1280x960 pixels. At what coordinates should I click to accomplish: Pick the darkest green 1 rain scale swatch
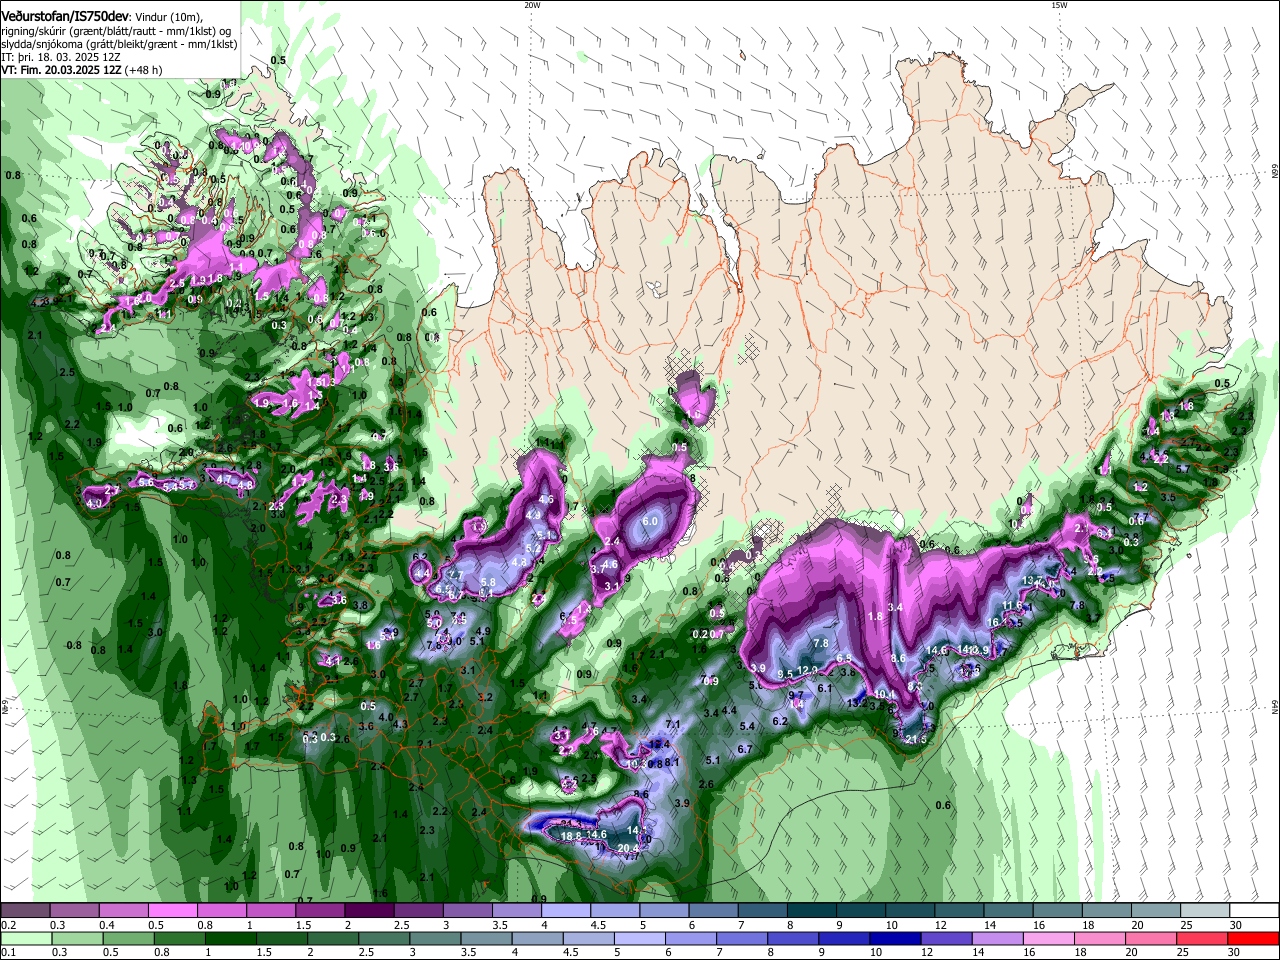230,938
